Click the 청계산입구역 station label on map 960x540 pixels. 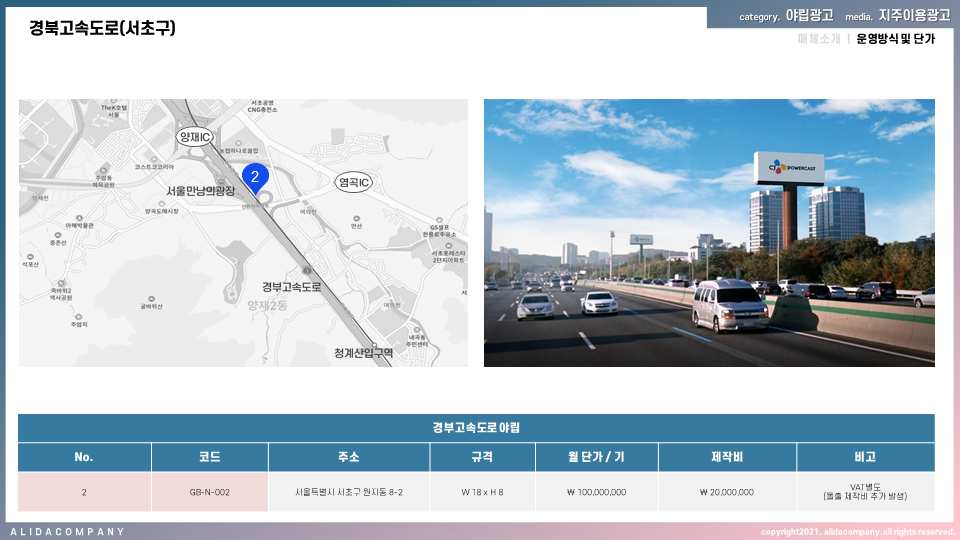coord(363,353)
